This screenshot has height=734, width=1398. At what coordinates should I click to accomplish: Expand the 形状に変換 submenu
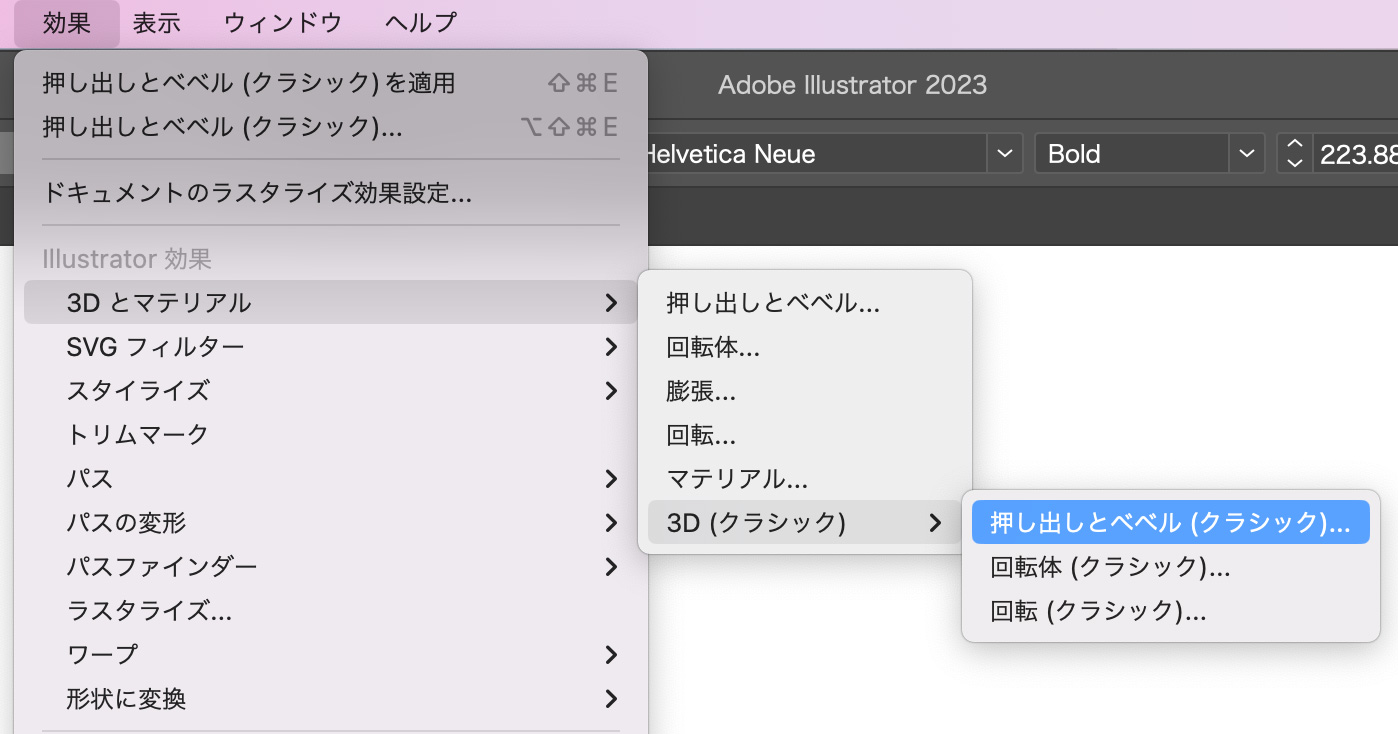(331, 698)
